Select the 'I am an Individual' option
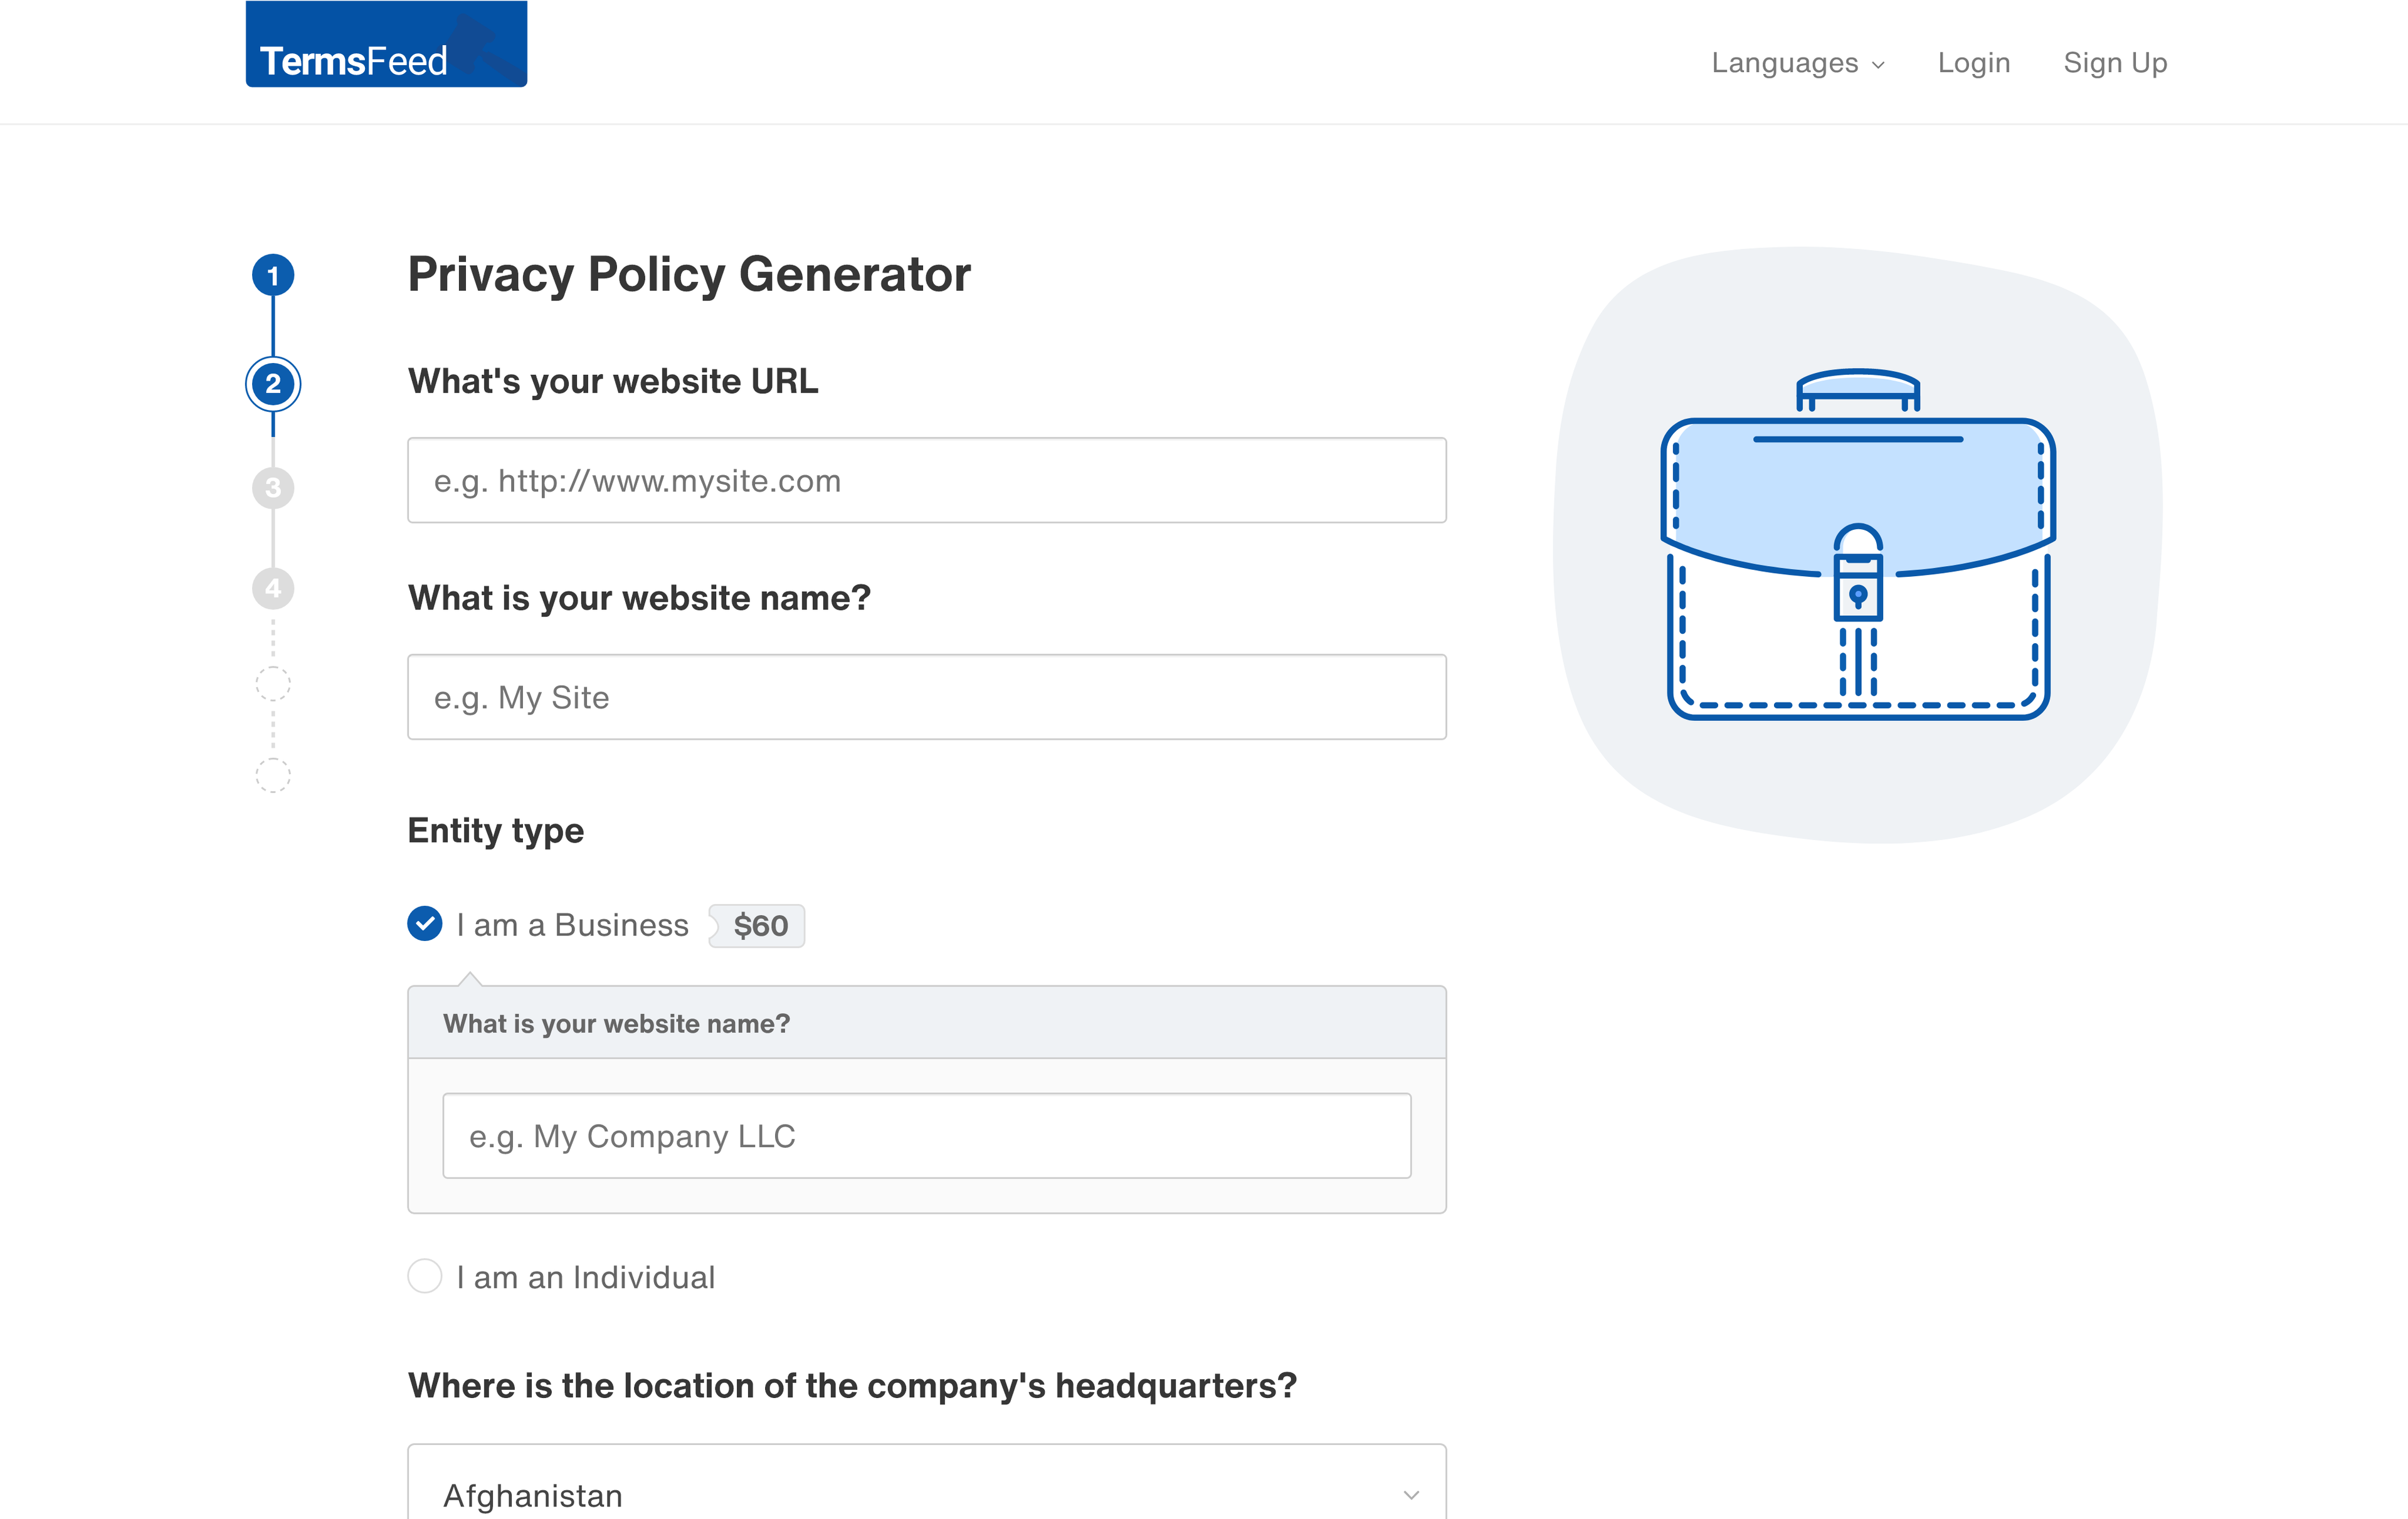This screenshot has height=1519, width=2408. (425, 1276)
